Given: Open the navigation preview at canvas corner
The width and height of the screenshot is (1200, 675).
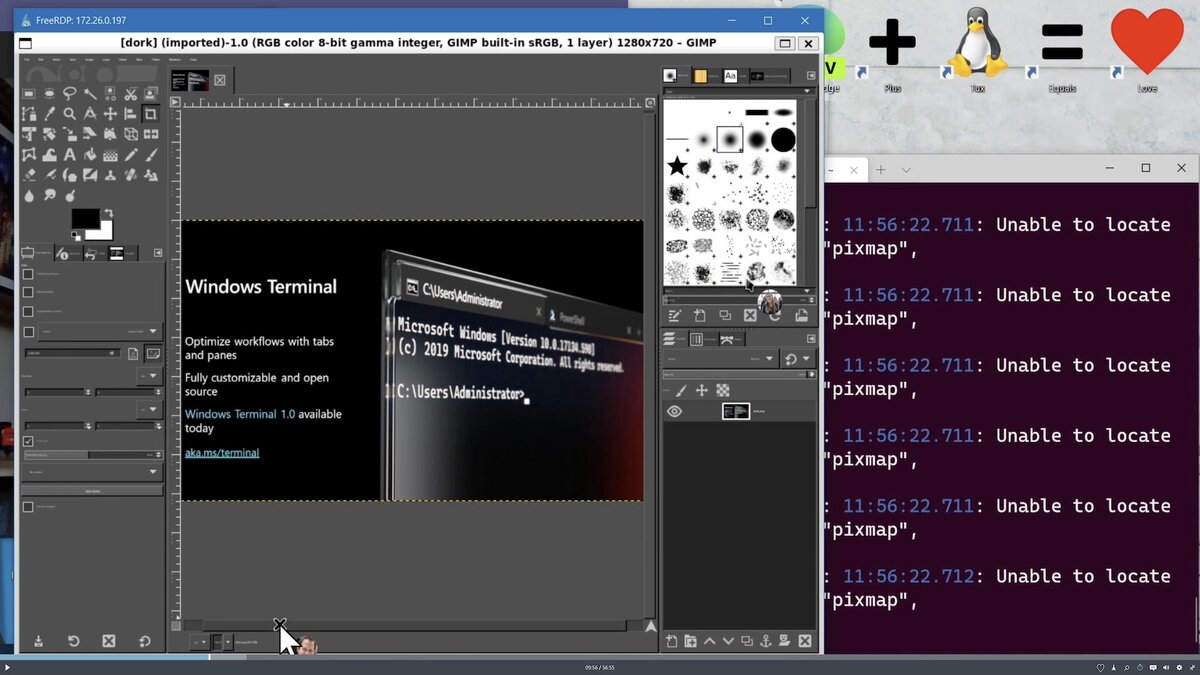Looking at the screenshot, I should [x=650, y=626].
